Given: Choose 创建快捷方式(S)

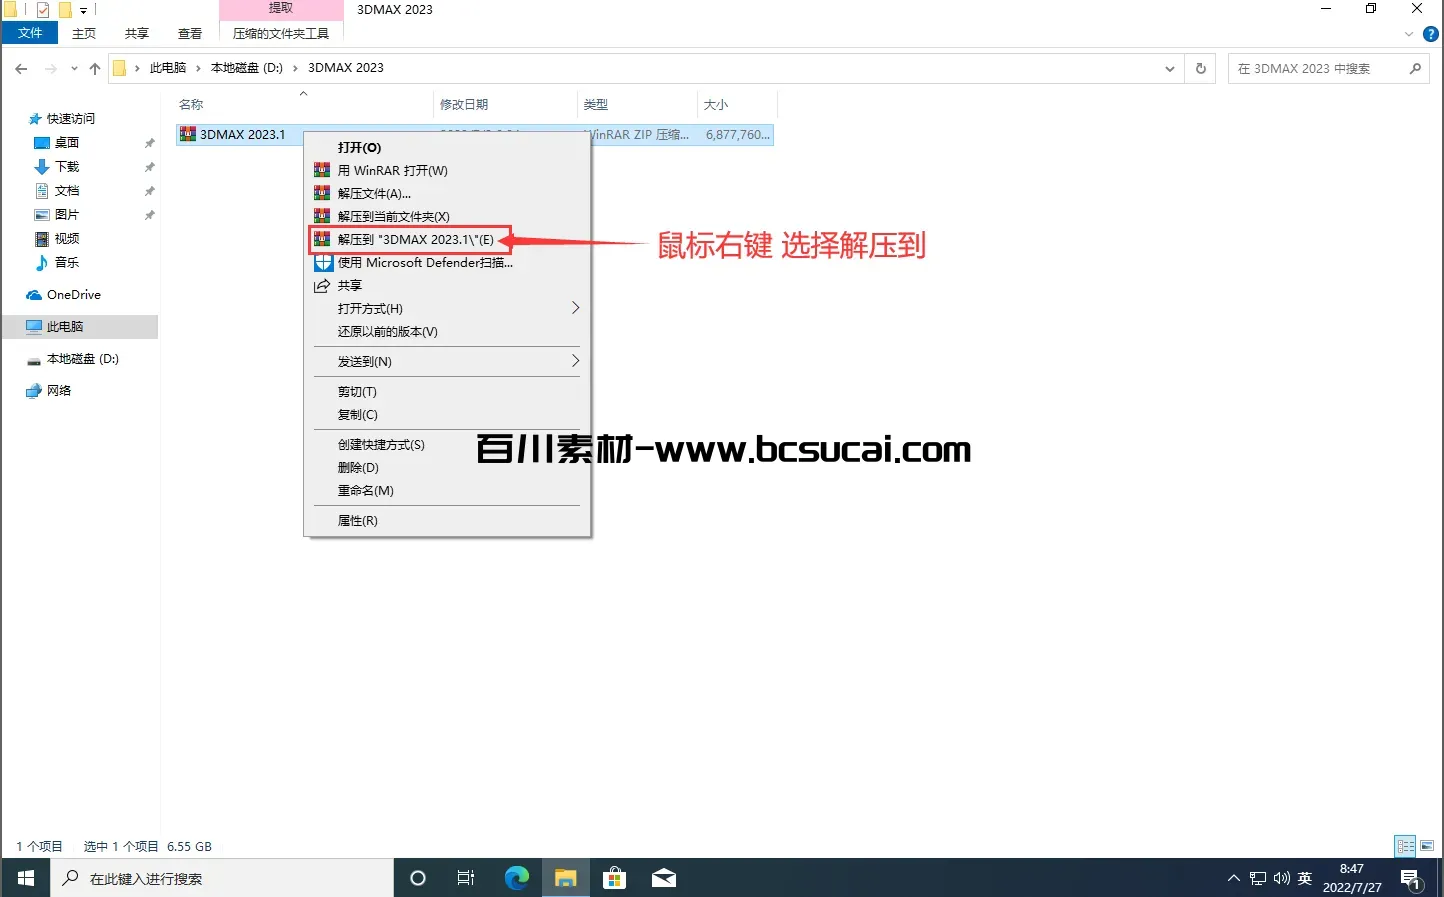Looking at the screenshot, I should coord(447,444).
